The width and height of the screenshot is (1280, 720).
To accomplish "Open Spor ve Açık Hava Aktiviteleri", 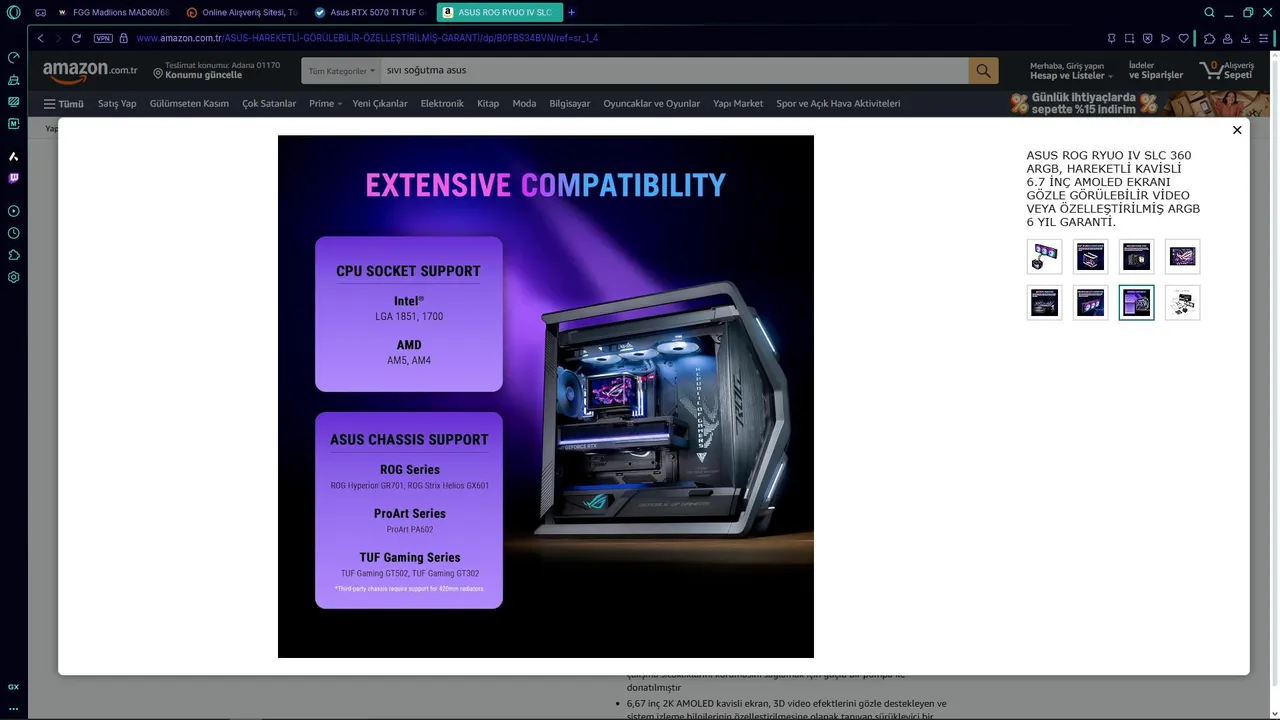I will click(838, 103).
